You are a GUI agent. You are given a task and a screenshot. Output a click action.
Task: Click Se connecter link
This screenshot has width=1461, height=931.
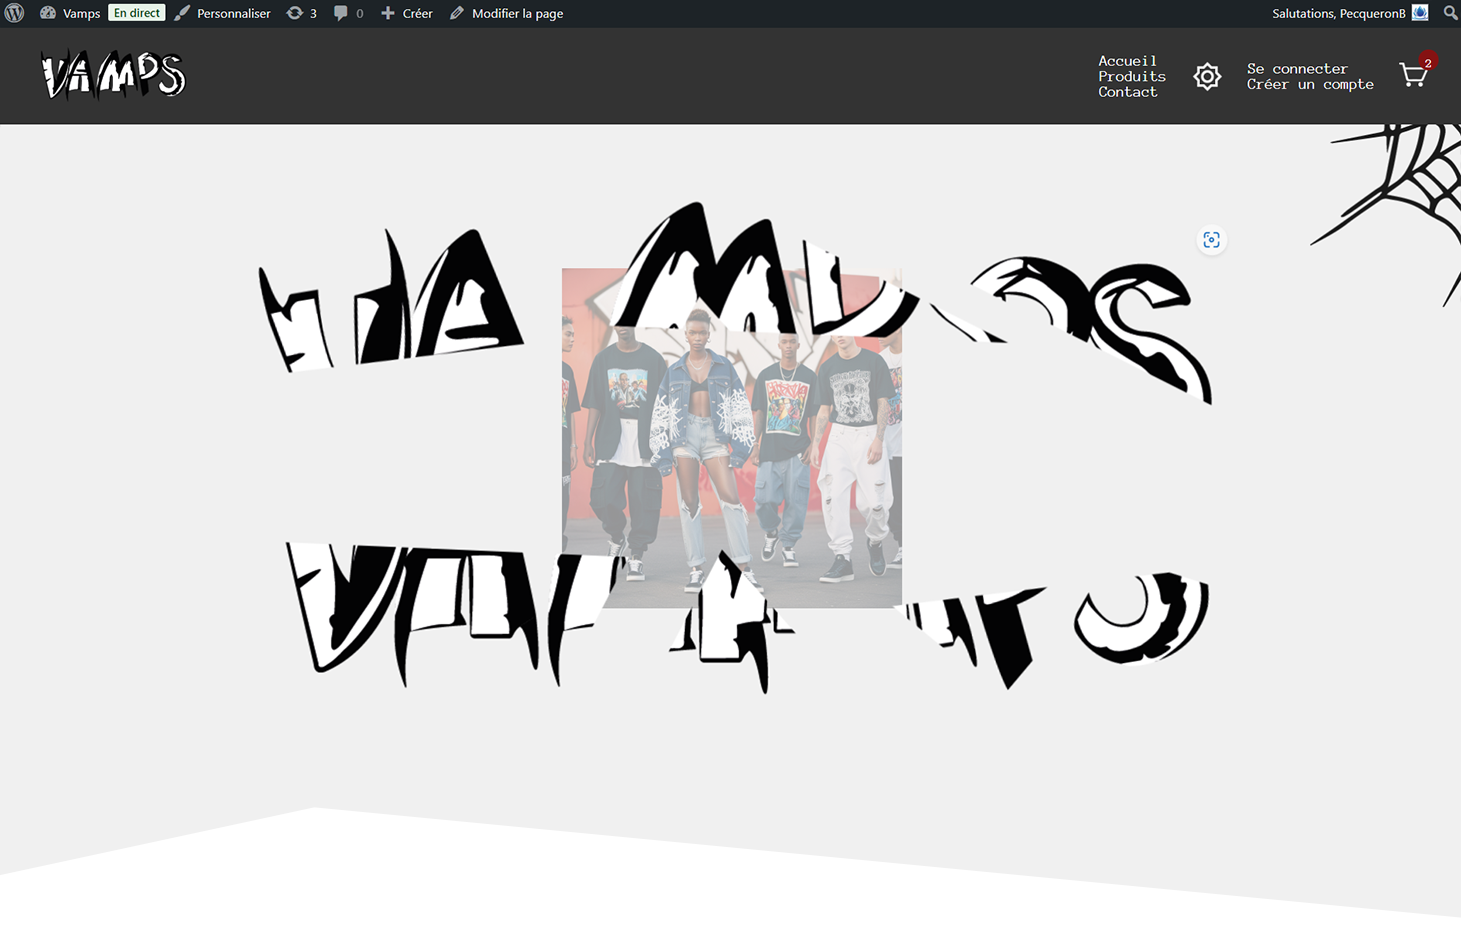coord(1297,69)
